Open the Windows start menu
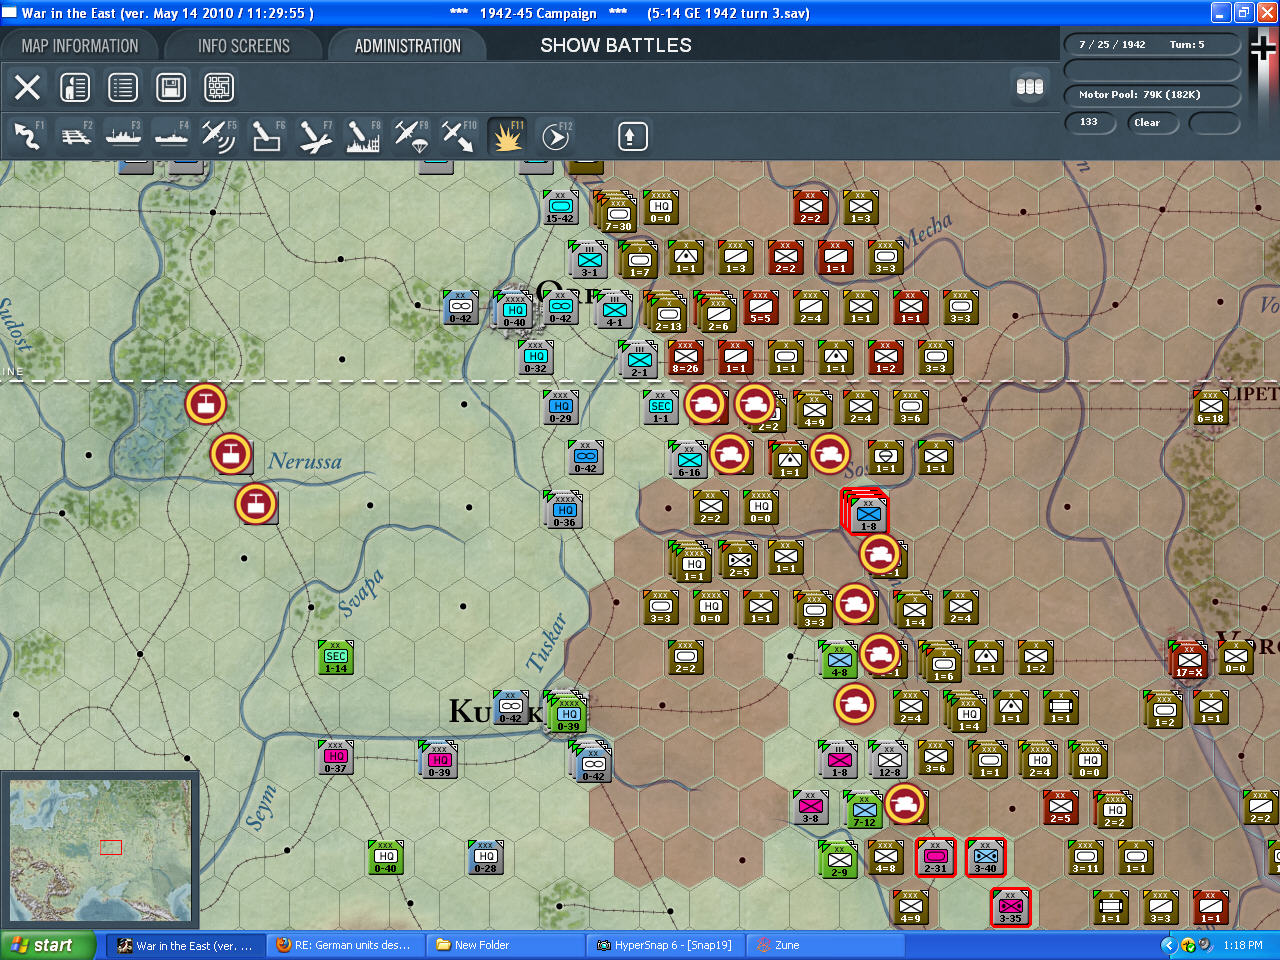The width and height of the screenshot is (1280, 960). [48, 945]
